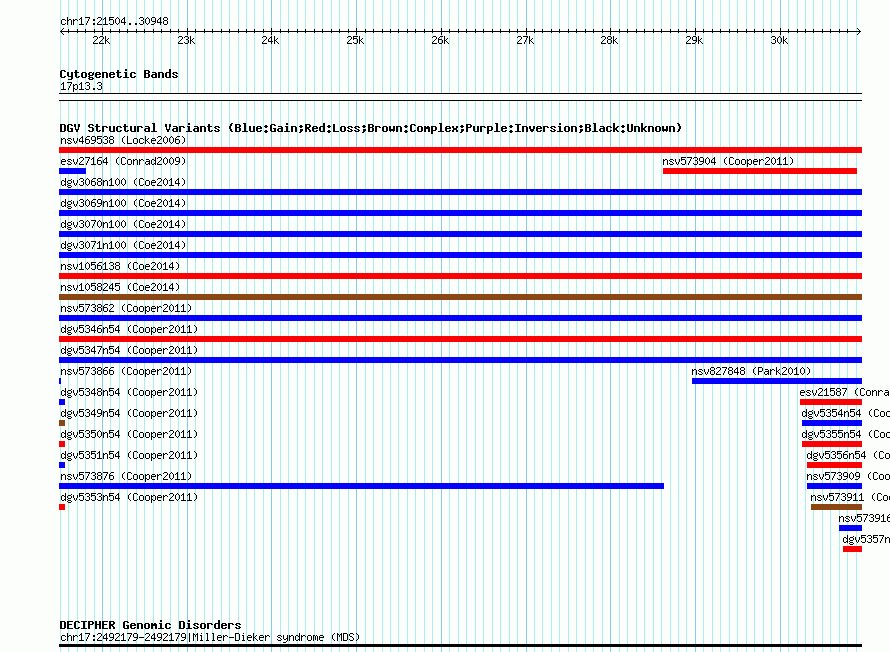This screenshot has width=890, height=652.
Task: Open the dgv3068n100 (Coe2014) variant label
Action: tap(123, 182)
